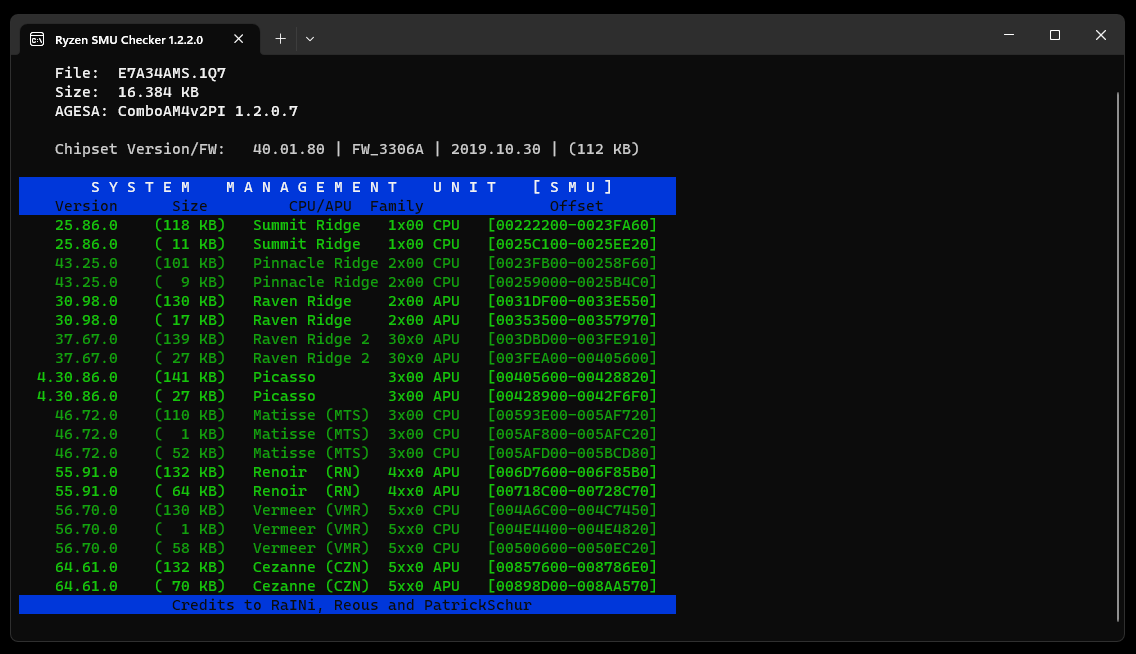This screenshot has height=654, width=1136.
Task: Click offset [00259000-0025B4C0]
Action: point(572,282)
